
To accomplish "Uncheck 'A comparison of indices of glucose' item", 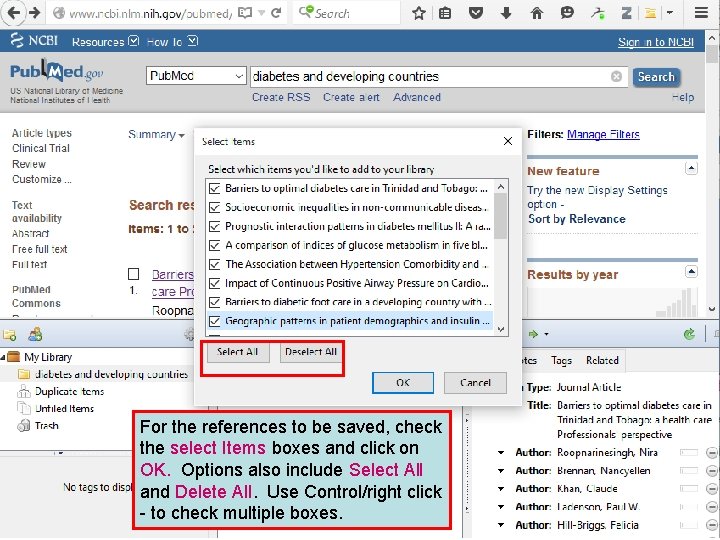I will tap(214, 246).
